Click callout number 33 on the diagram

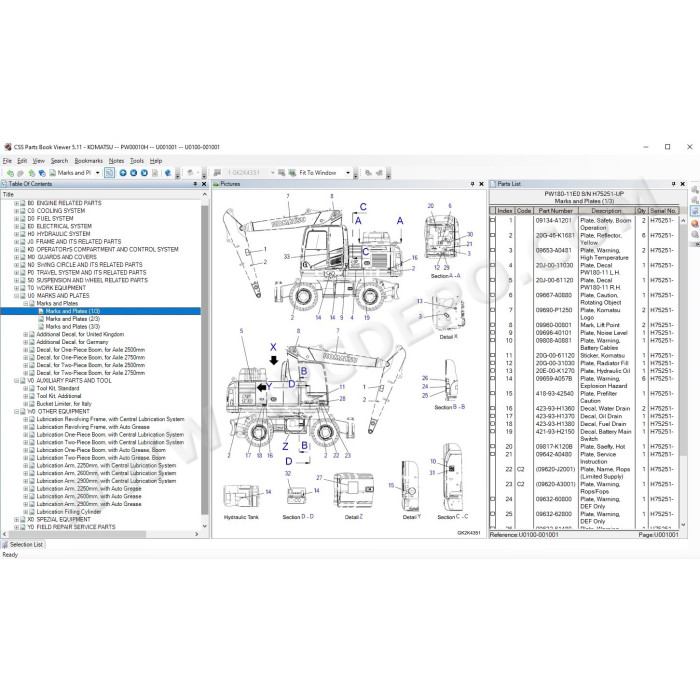point(287,257)
